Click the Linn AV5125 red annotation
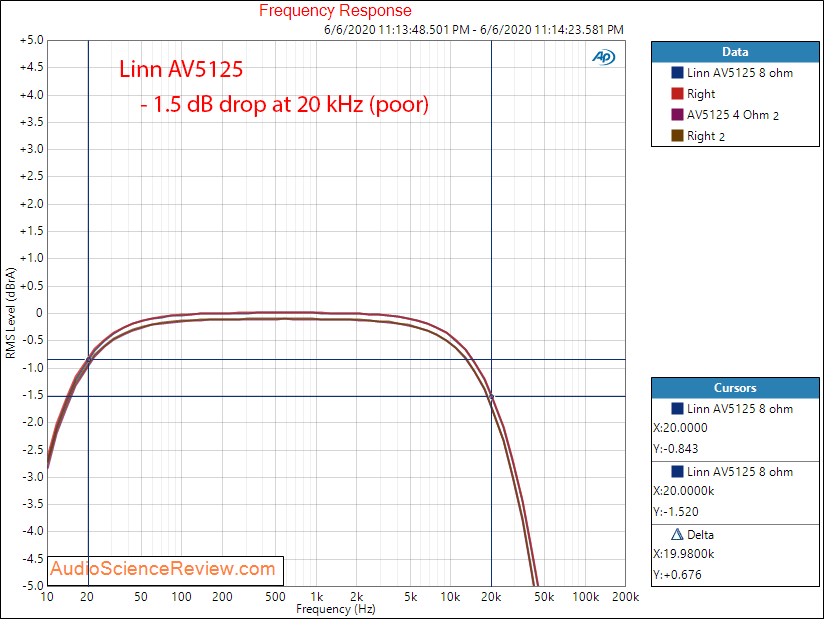 point(181,69)
